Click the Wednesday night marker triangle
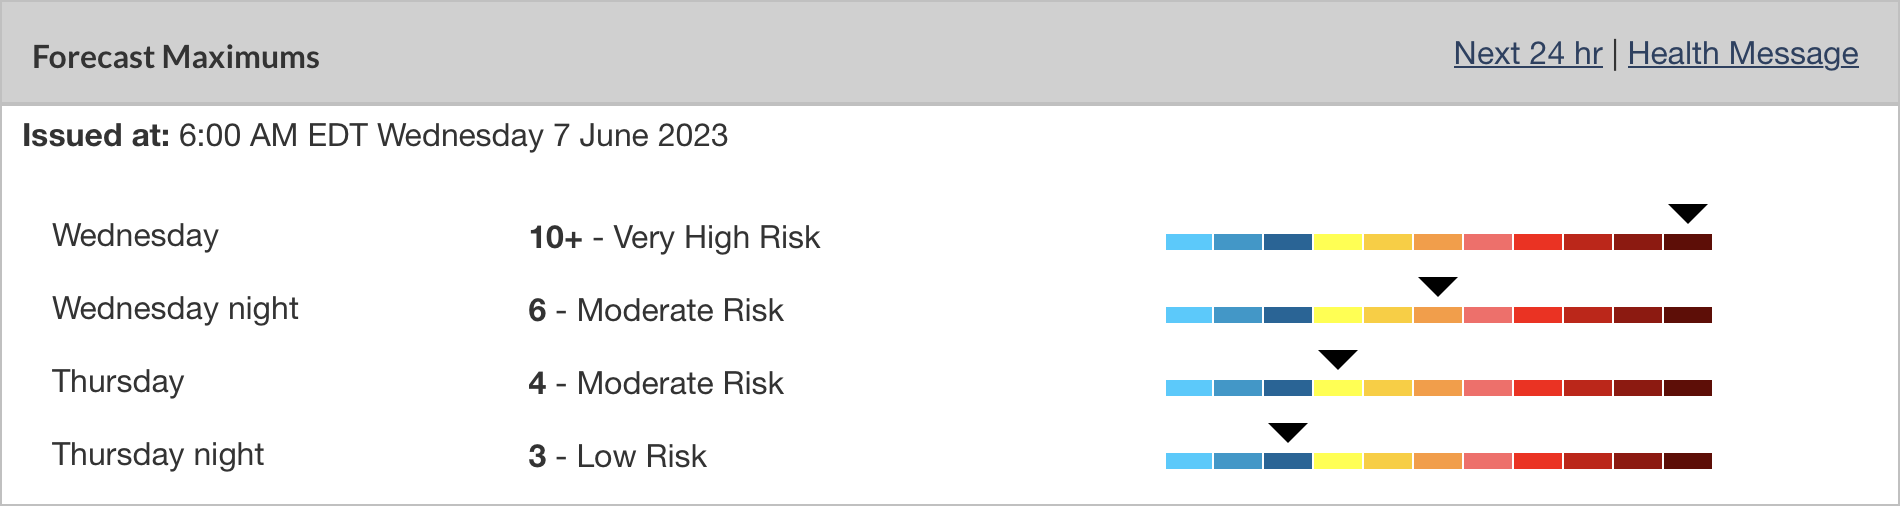1900x506 pixels. 1438,286
